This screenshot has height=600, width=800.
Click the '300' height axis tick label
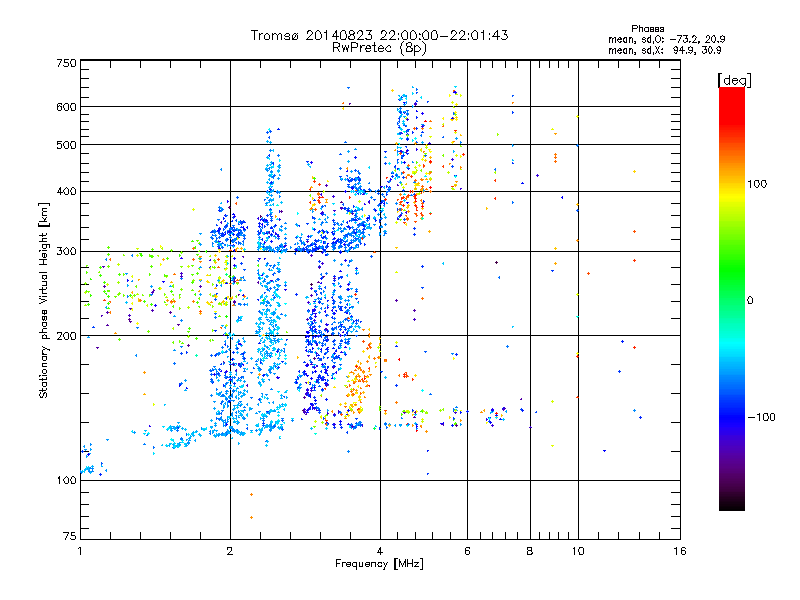[67, 252]
